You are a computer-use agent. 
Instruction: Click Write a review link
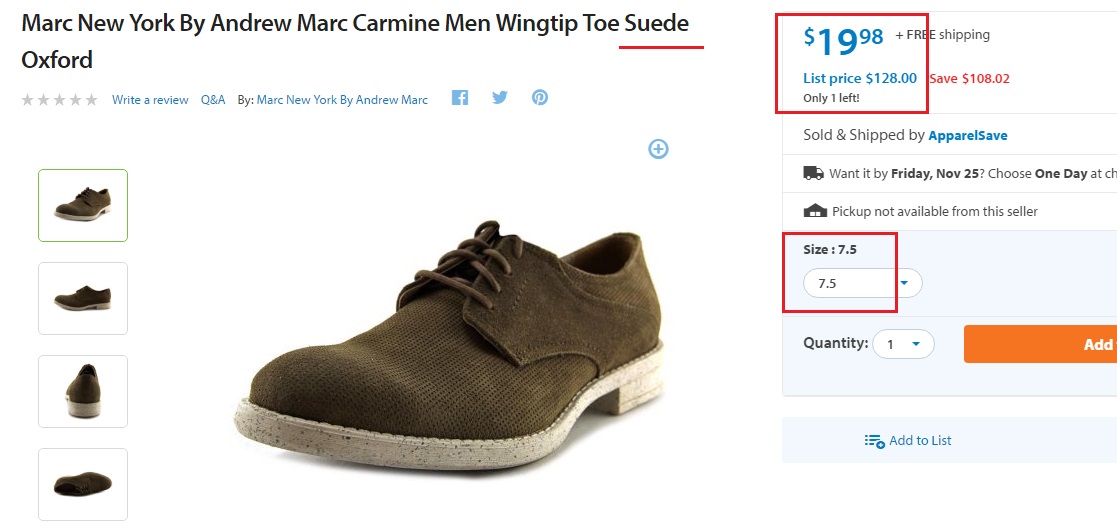point(150,100)
